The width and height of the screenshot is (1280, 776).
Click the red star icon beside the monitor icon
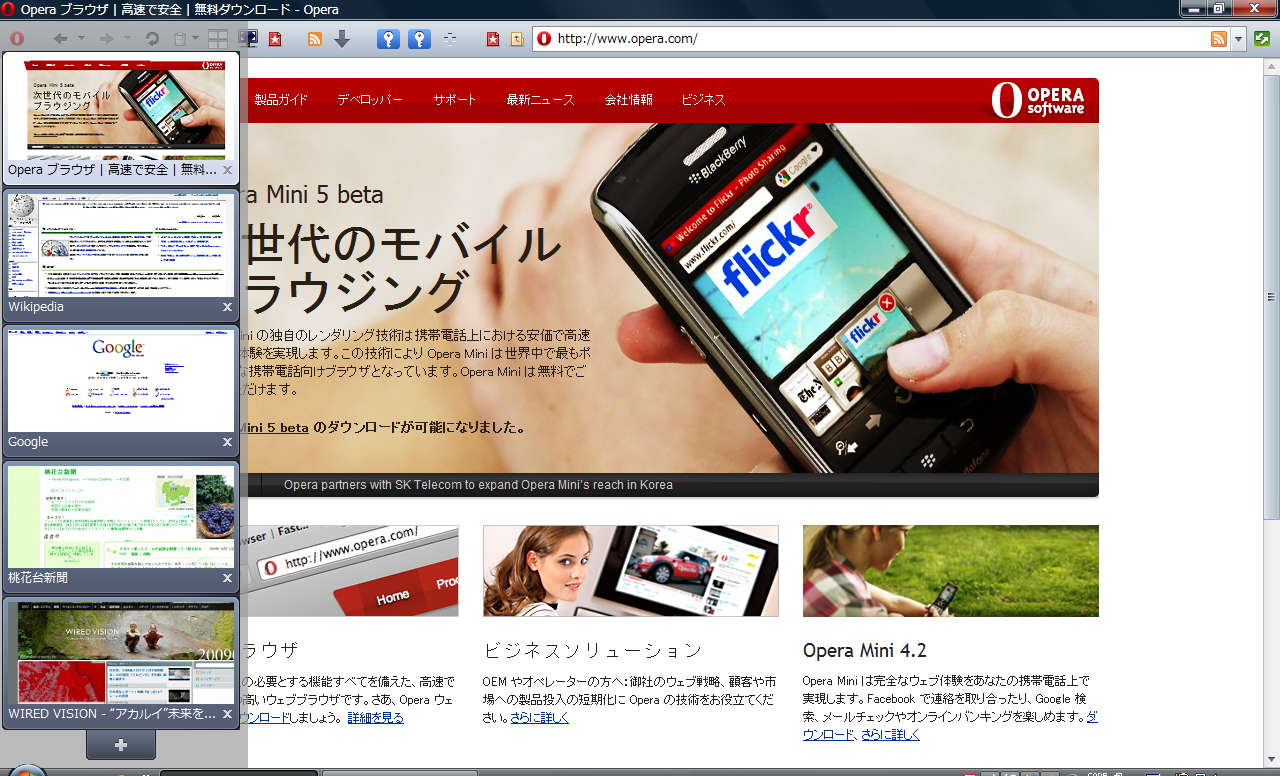tap(275, 39)
